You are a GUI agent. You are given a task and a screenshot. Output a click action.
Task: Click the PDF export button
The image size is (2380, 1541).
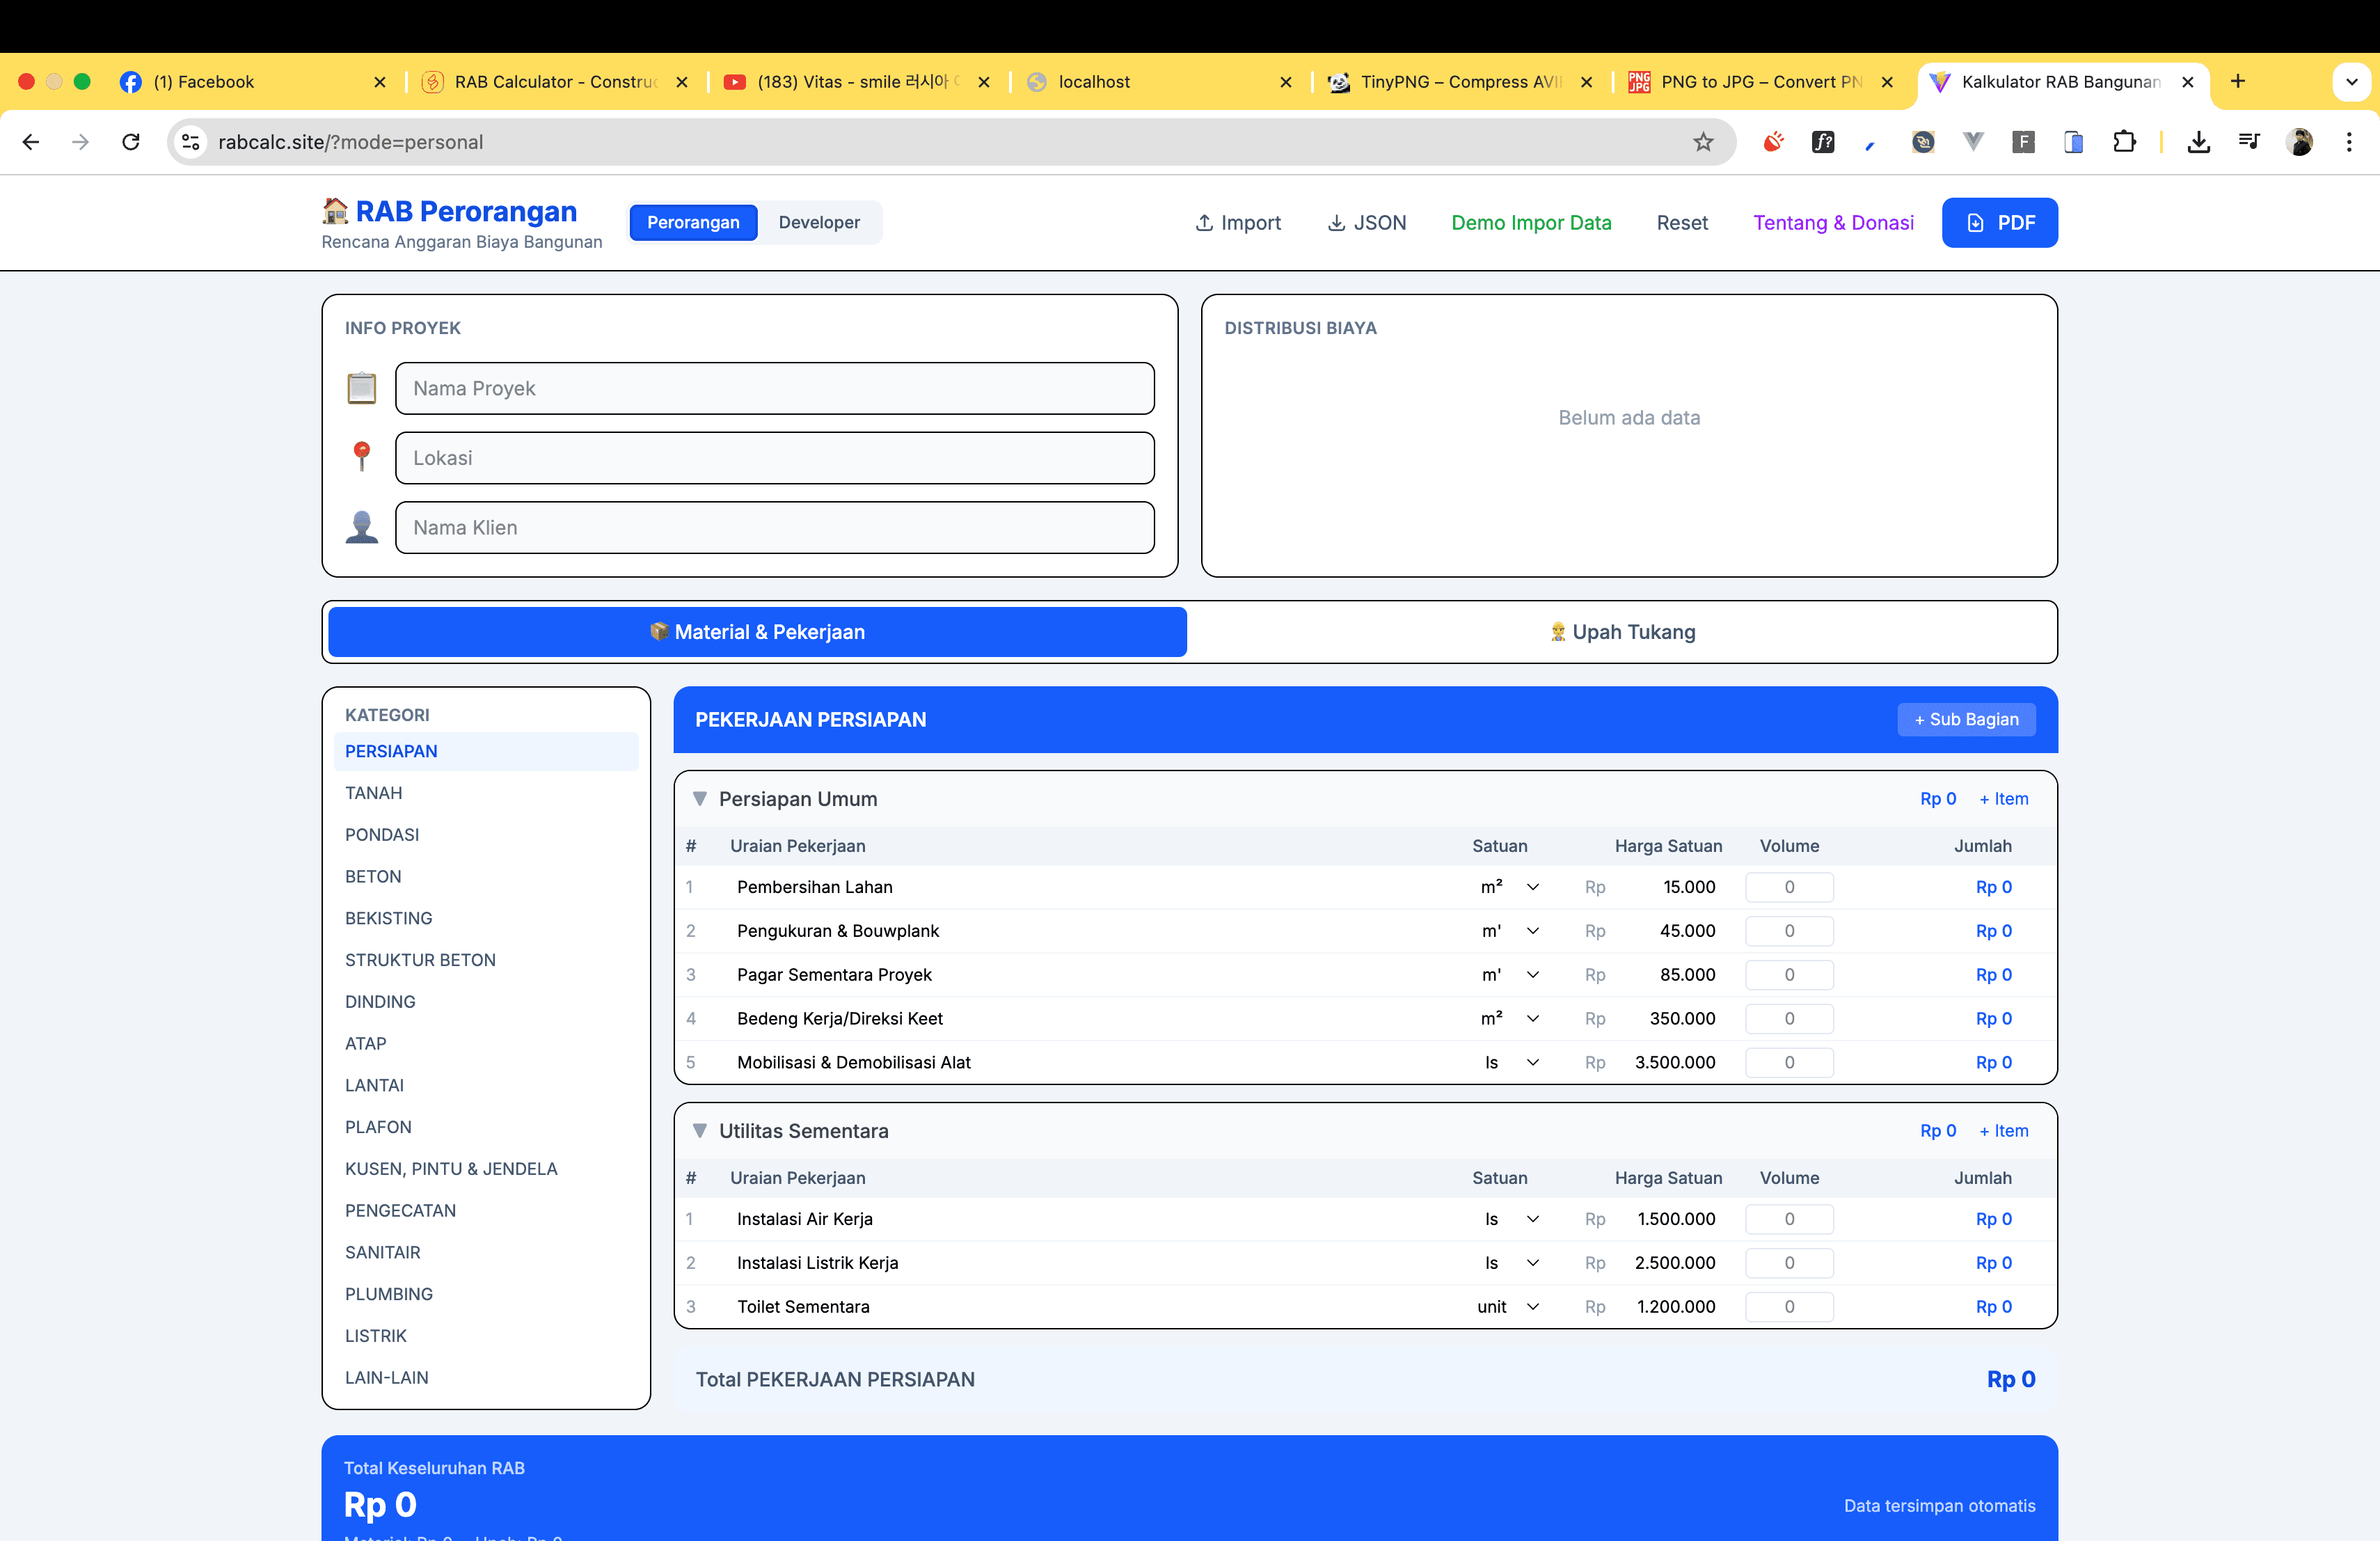pos(1999,222)
